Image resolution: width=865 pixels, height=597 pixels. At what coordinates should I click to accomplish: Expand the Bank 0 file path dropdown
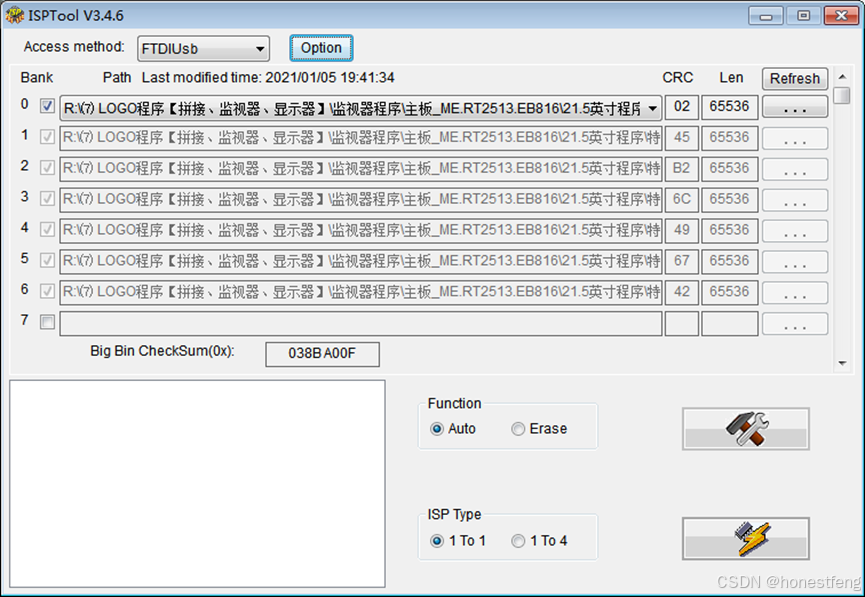(x=652, y=106)
